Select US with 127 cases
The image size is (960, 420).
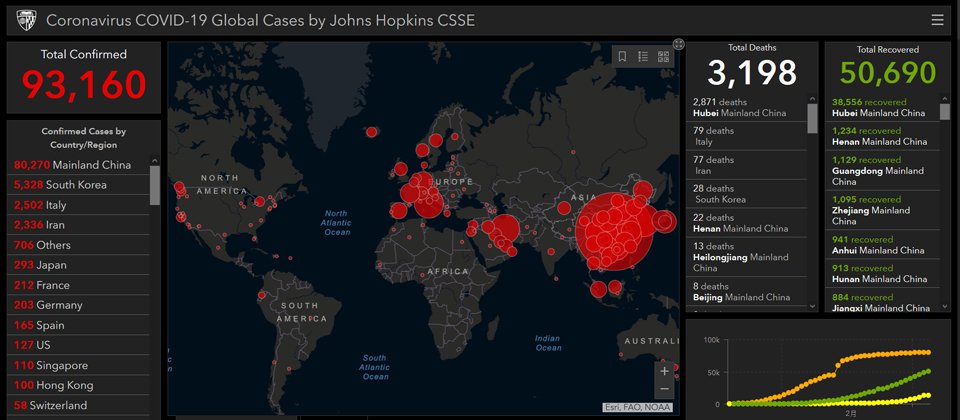(78, 345)
